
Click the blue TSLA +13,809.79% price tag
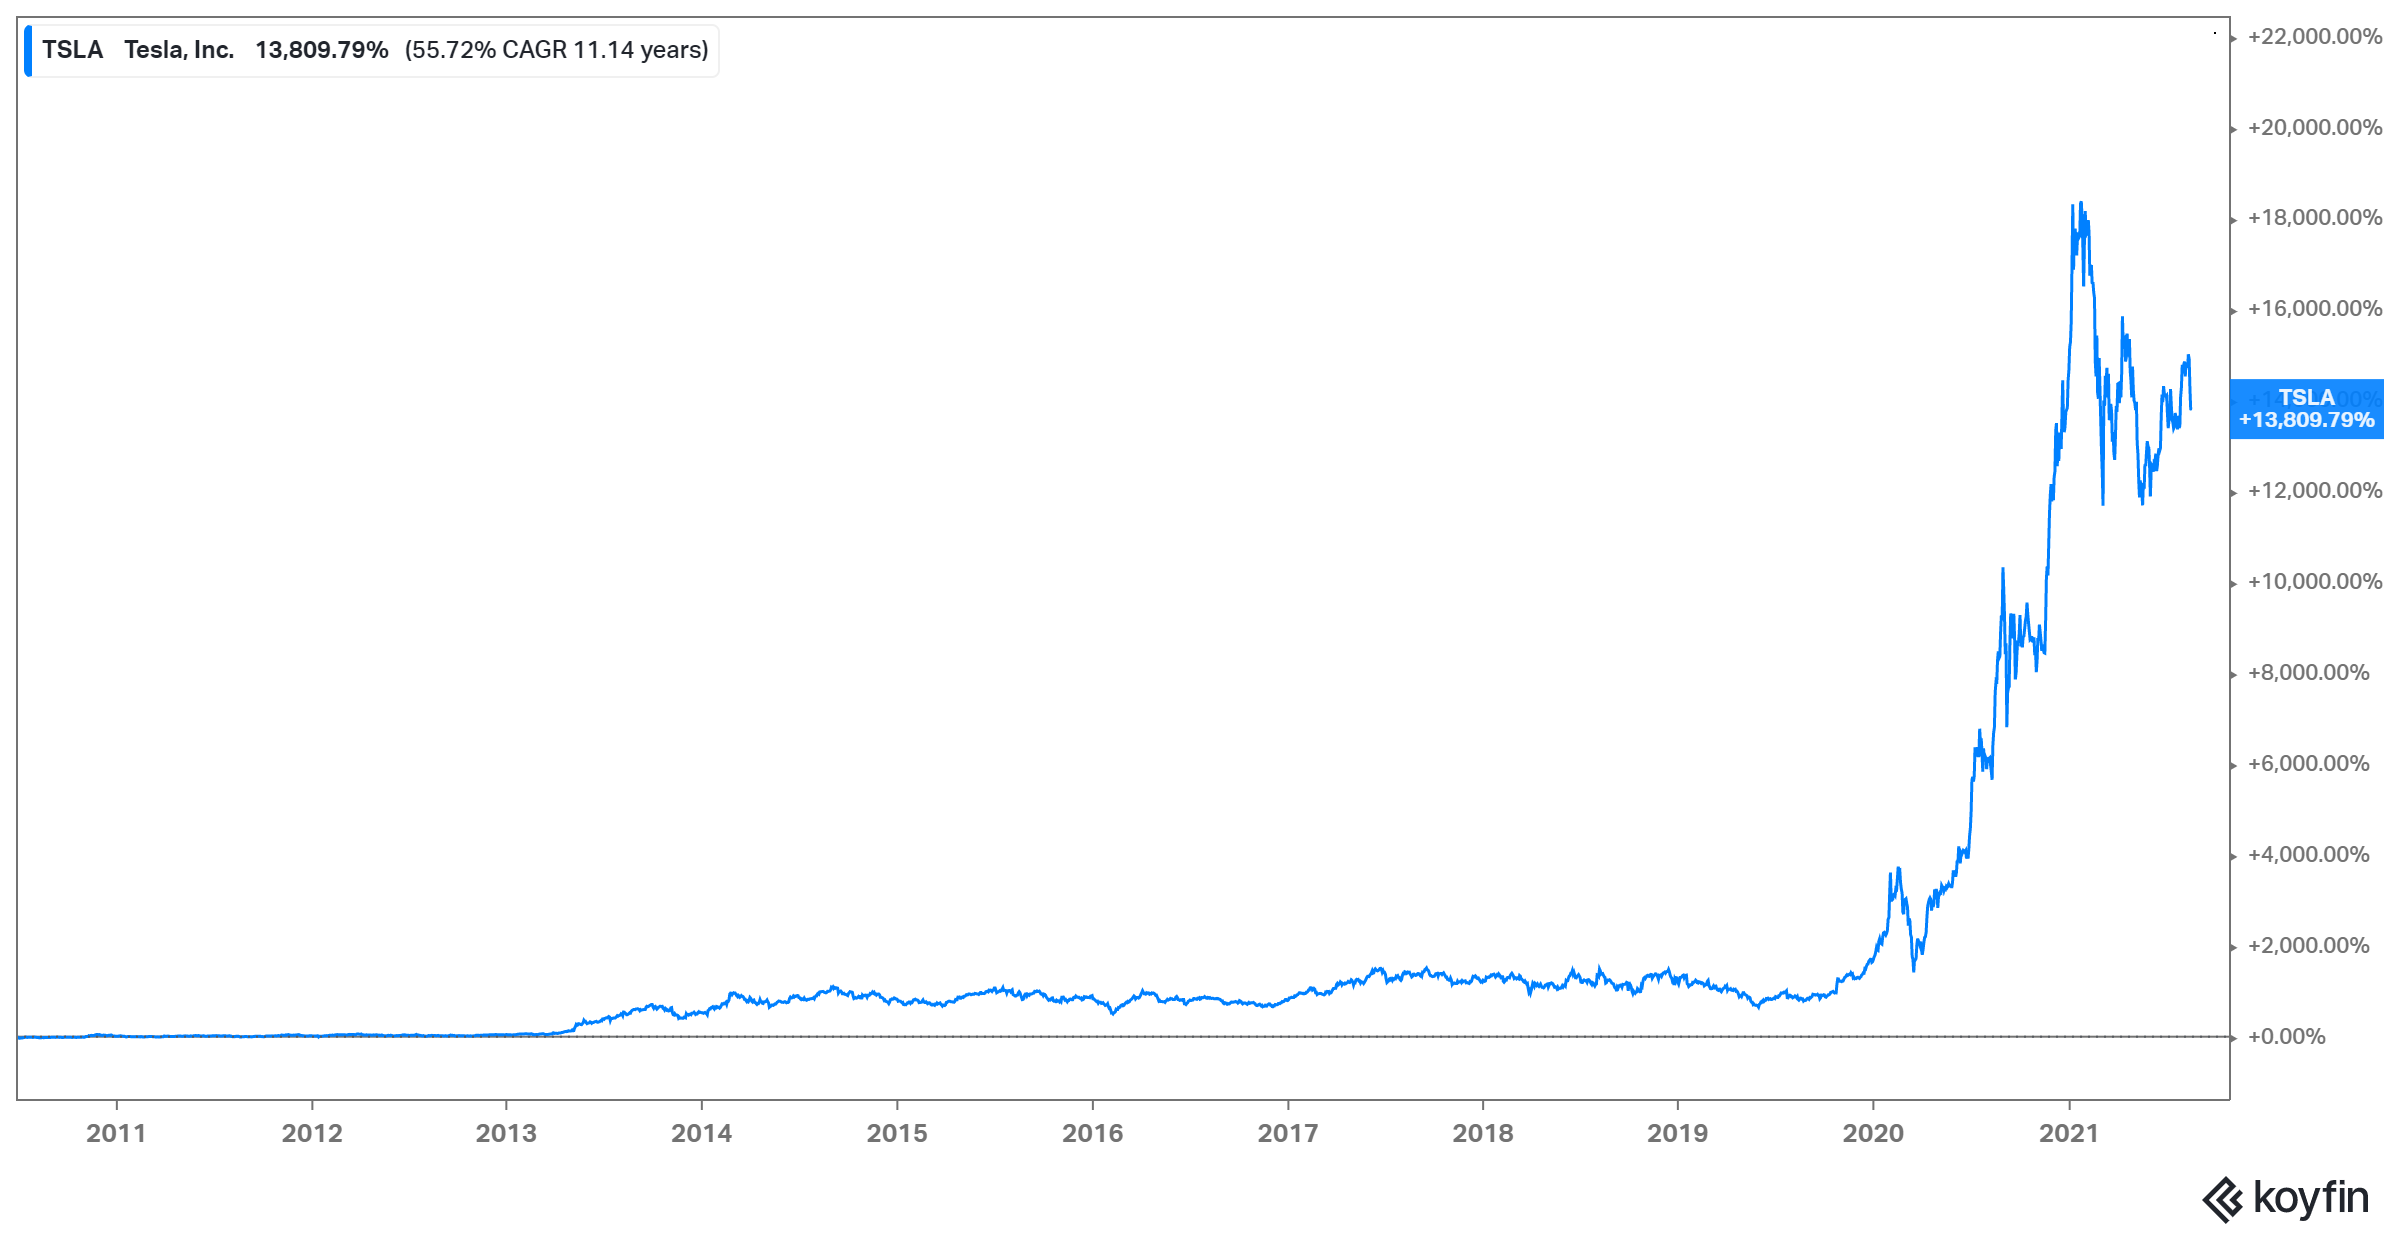click(2306, 409)
